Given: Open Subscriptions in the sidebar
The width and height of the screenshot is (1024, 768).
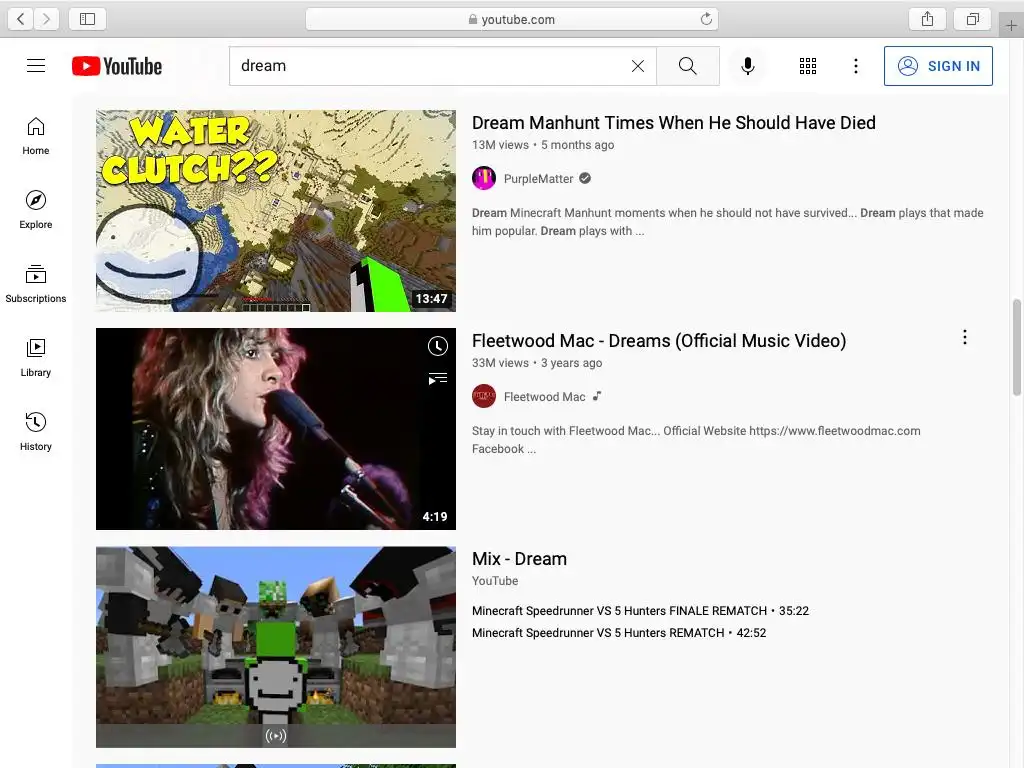Looking at the screenshot, I should 36,284.
